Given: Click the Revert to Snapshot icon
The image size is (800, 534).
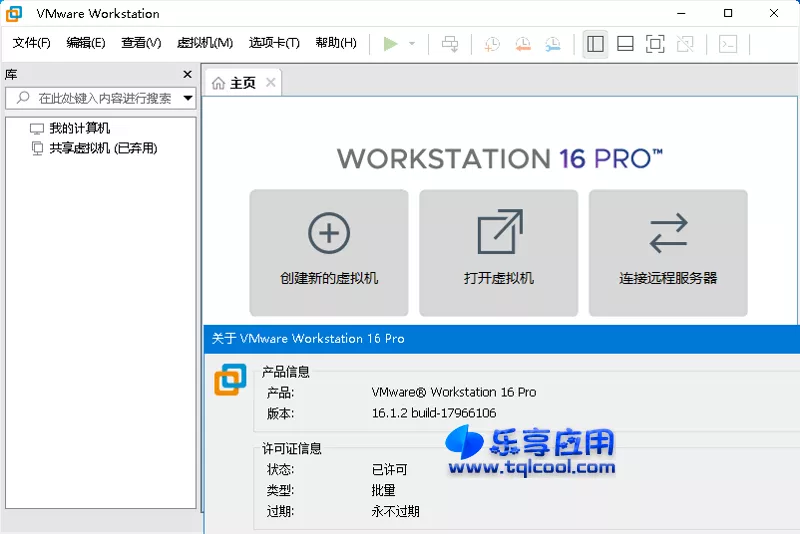Looking at the screenshot, I should click(x=523, y=44).
